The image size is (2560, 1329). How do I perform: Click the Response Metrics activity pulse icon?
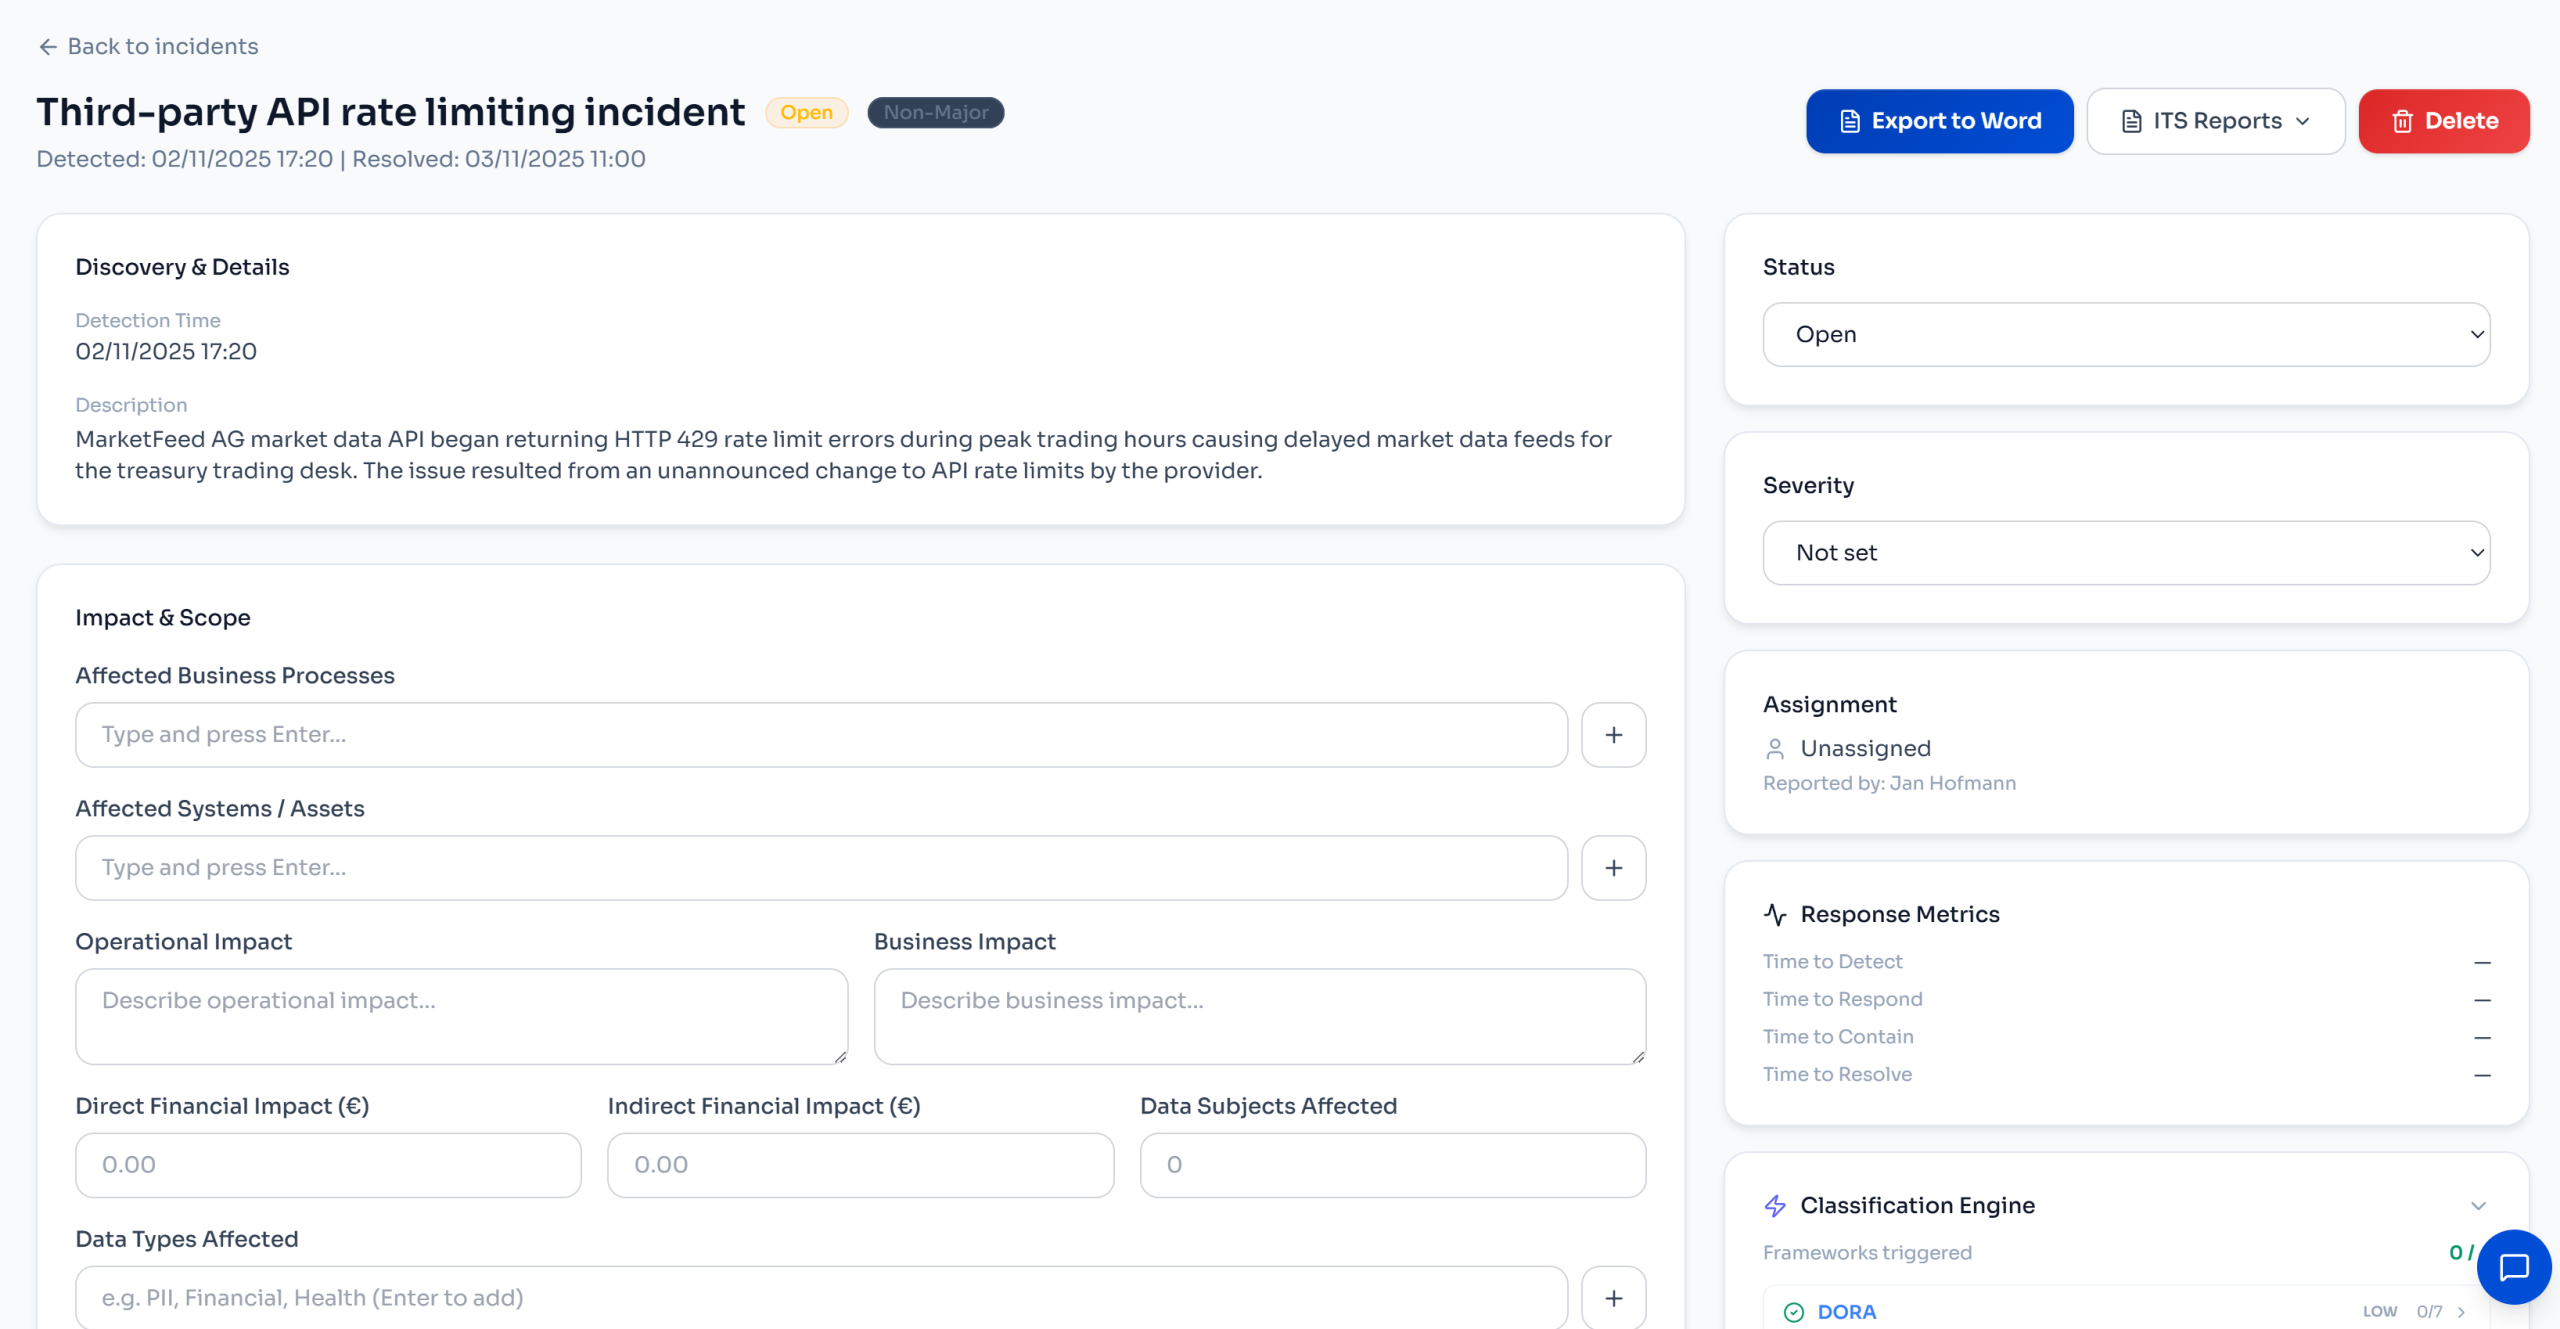click(1775, 913)
